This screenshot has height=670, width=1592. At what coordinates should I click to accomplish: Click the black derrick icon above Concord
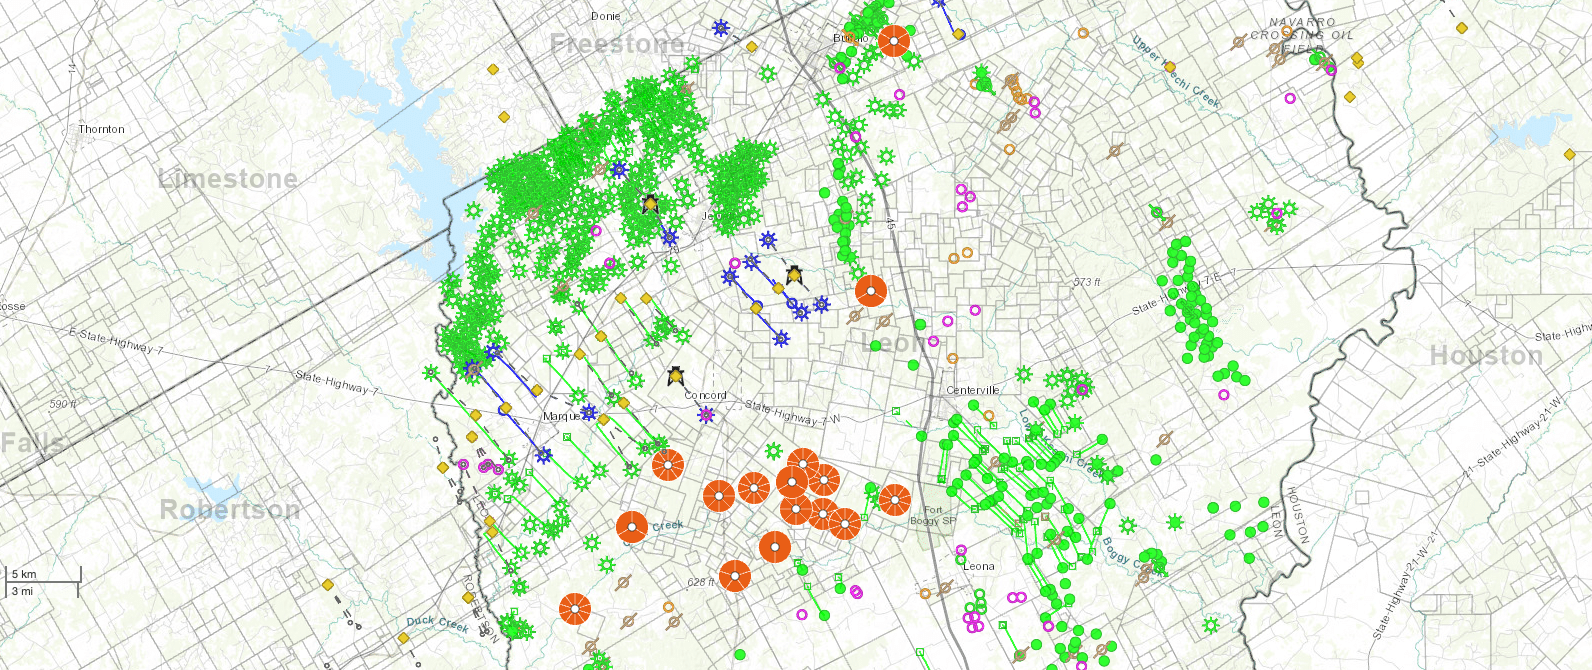(x=676, y=377)
